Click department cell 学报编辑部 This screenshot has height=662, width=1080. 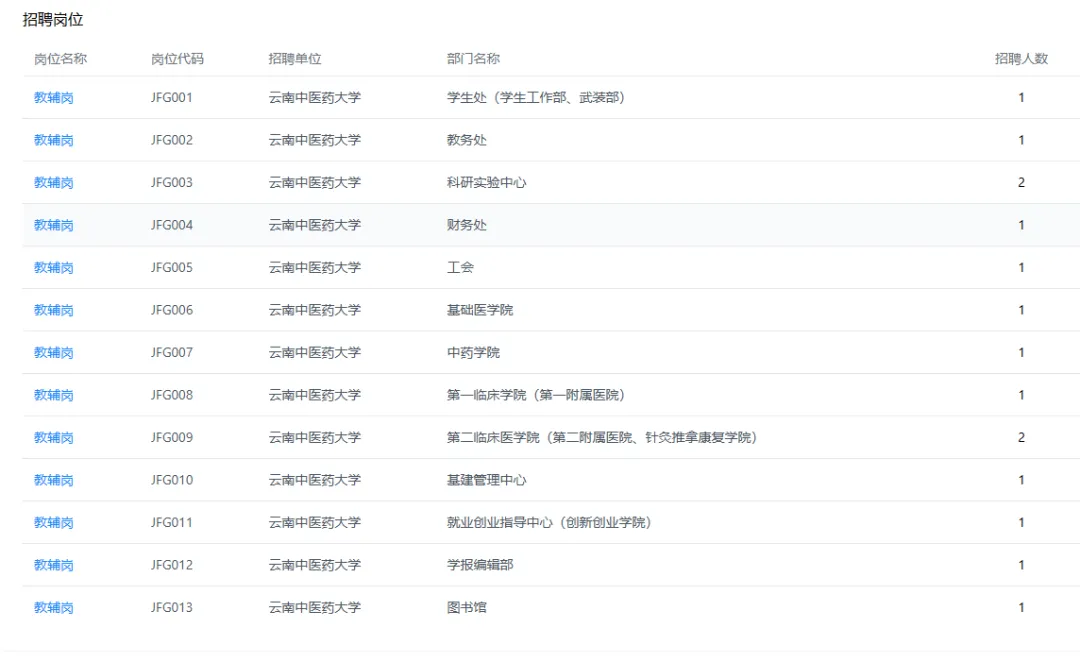tap(480, 565)
